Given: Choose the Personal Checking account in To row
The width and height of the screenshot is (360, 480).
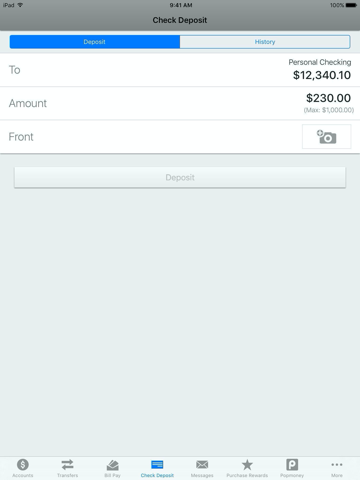Looking at the screenshot, I should tap(320, 62).
